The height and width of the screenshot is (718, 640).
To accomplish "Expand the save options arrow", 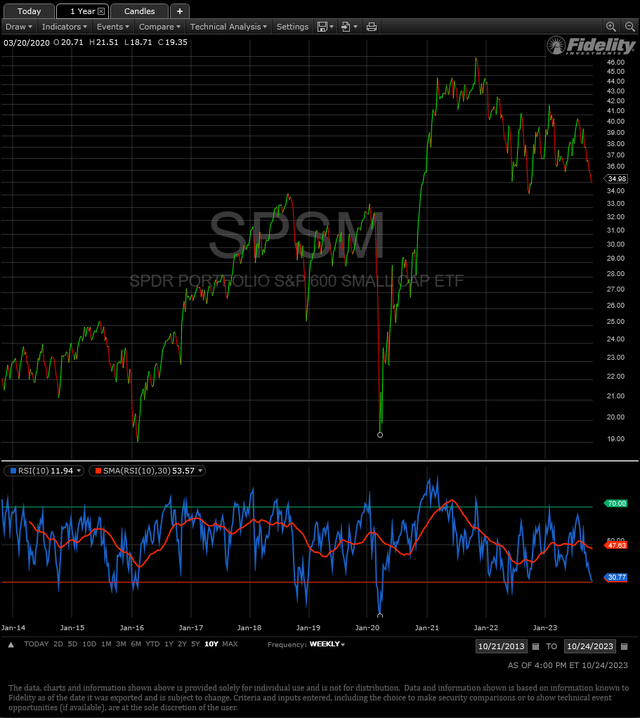I will [x=331, y=27].
